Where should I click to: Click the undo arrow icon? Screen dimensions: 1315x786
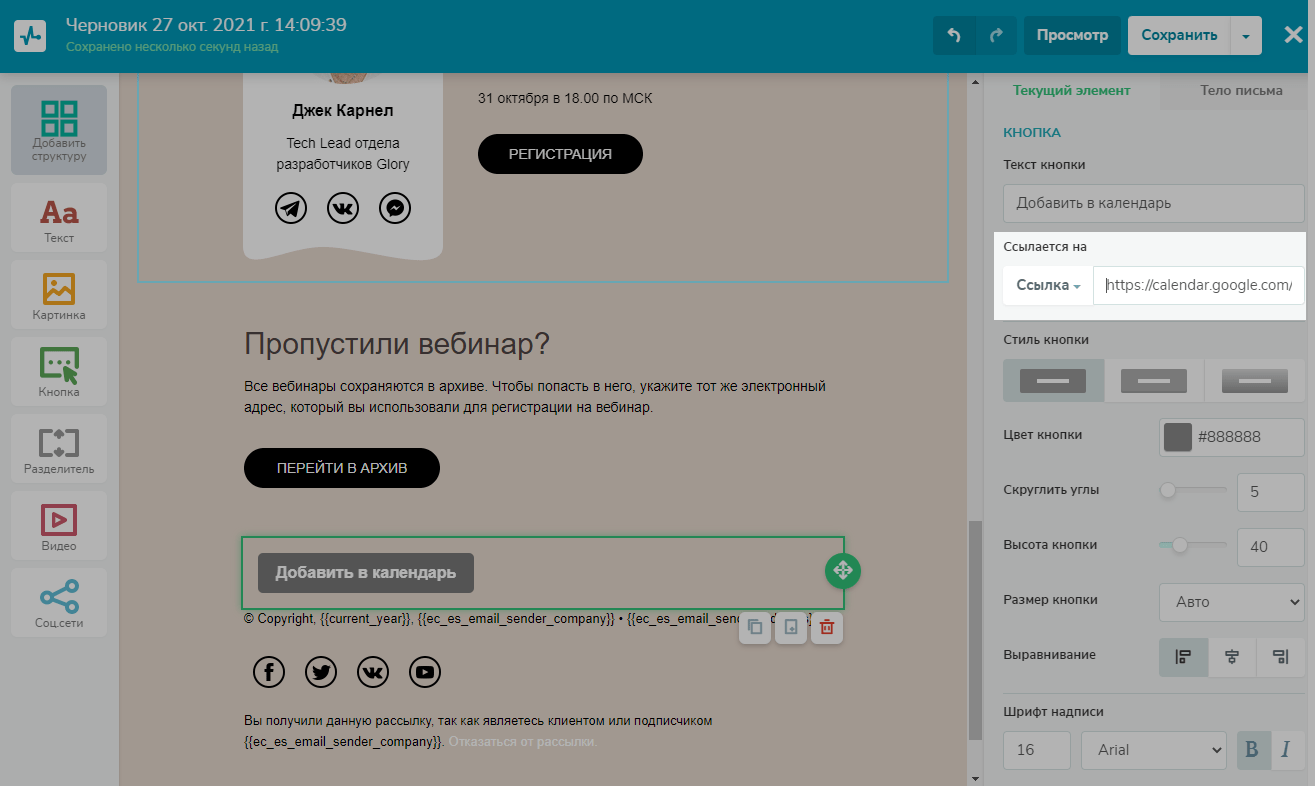click(x=954, y=36)
